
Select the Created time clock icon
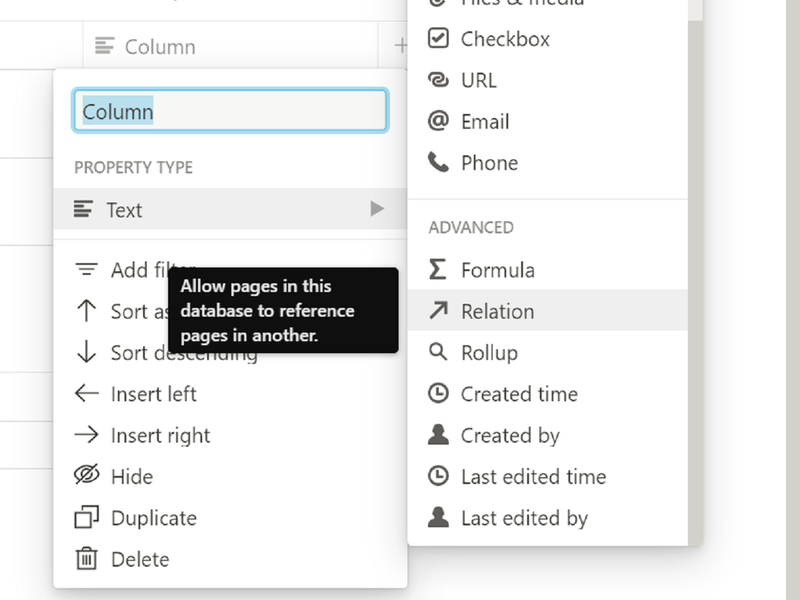[x=438, y=394]
